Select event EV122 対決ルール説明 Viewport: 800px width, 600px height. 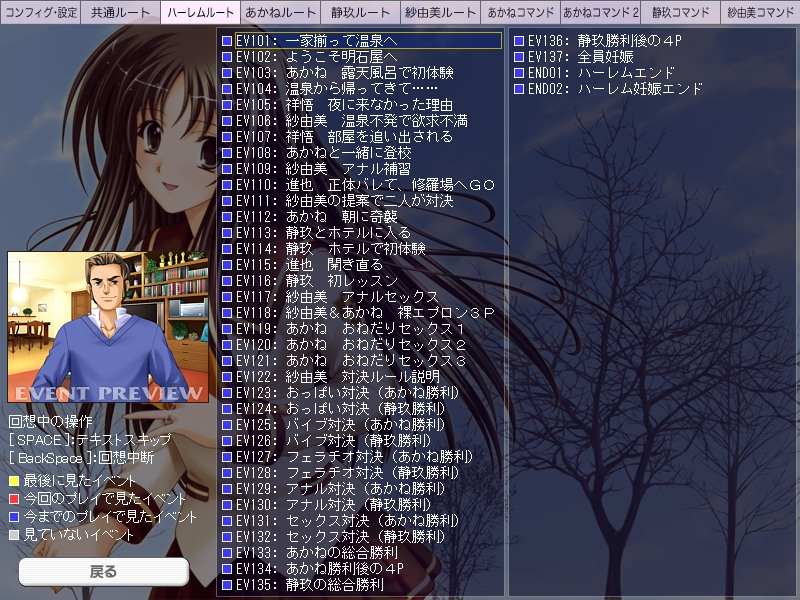338,377
